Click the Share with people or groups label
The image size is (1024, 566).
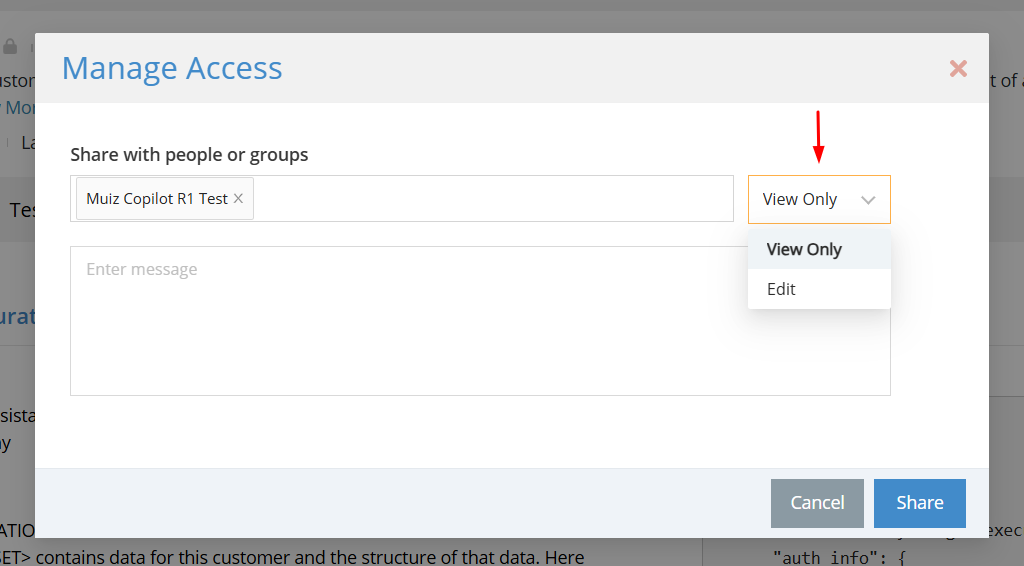[x=189, y=155]
